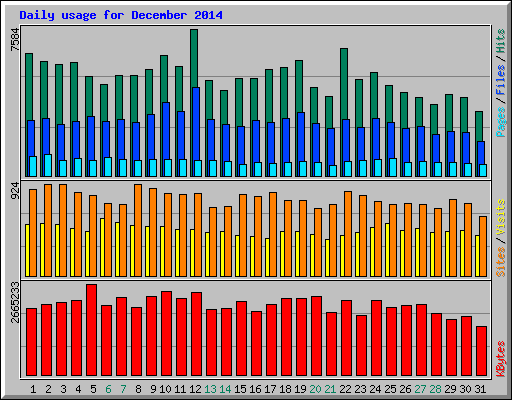Click the blue Files bar for day 10
The height and width of the screenshot is (400, 512).
166,131
